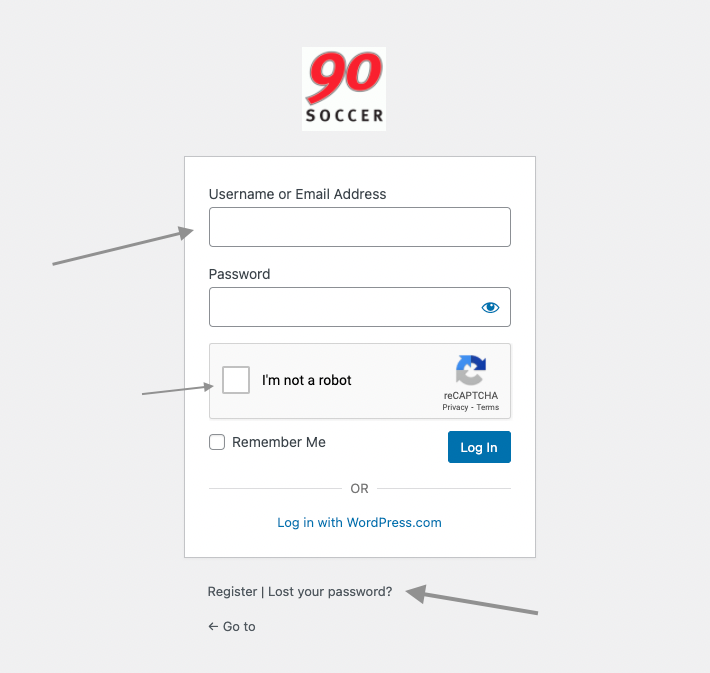This screenshot has width=710, height=673.
Task: Enable the Remember Me checkbox
Action: coord(217,442)
